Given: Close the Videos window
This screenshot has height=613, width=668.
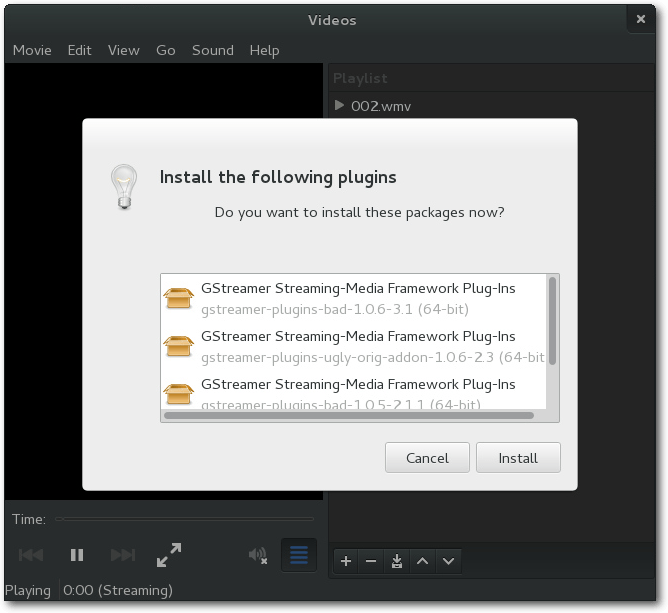Looking at the screenshot, I should pos(641,19).
